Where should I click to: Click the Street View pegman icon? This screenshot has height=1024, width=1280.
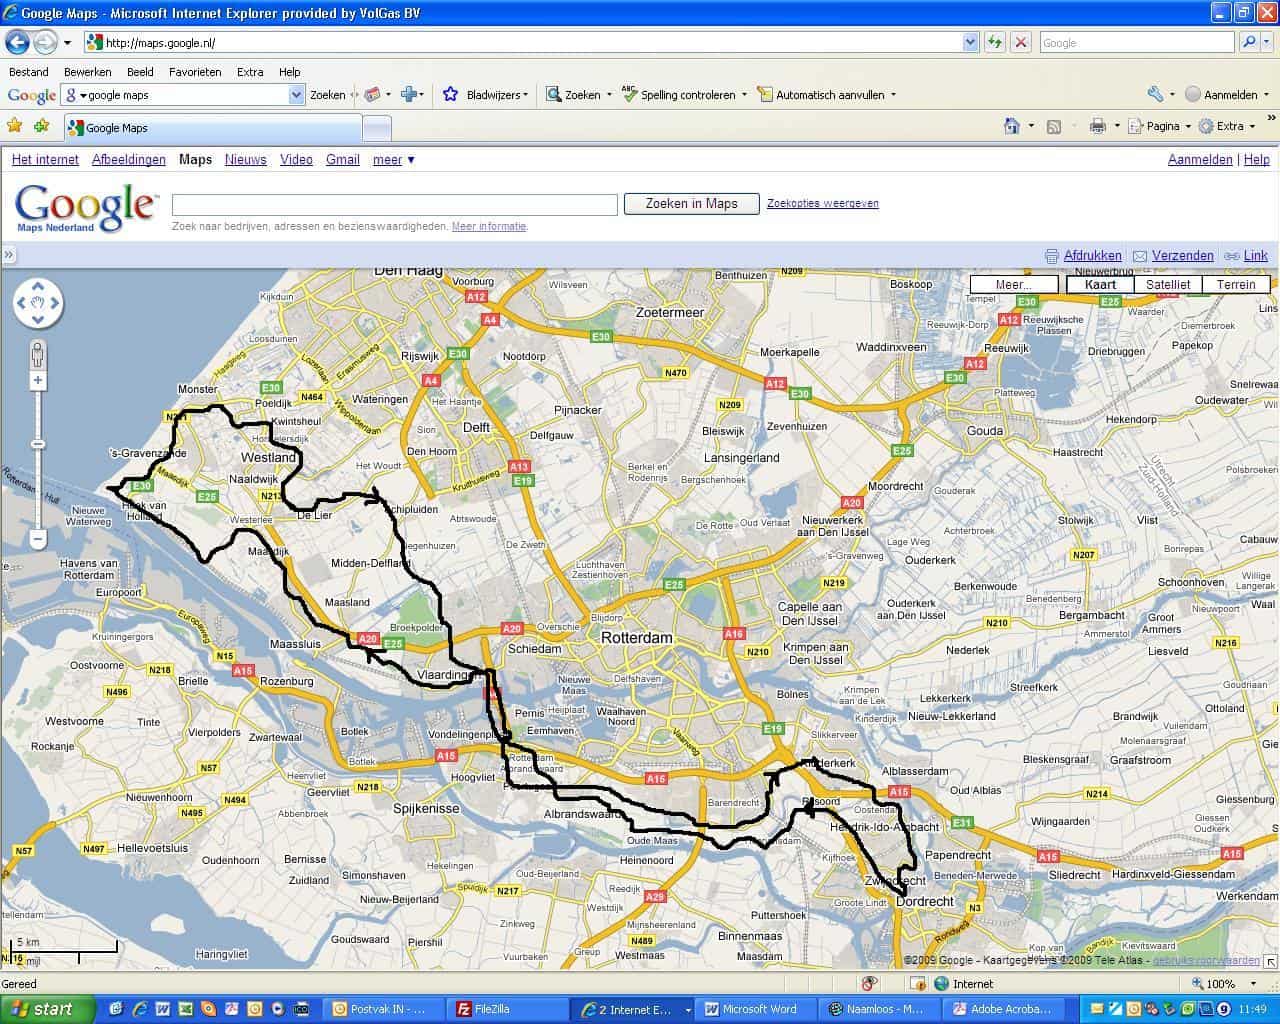click(x=38, y=354)
